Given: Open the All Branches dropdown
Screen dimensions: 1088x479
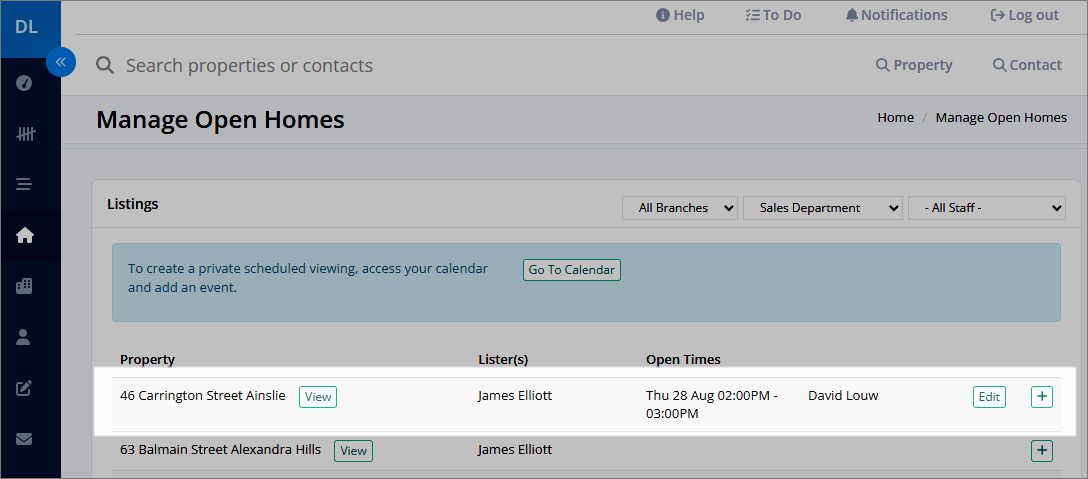Looking at the screenshot, I should 679,208.
